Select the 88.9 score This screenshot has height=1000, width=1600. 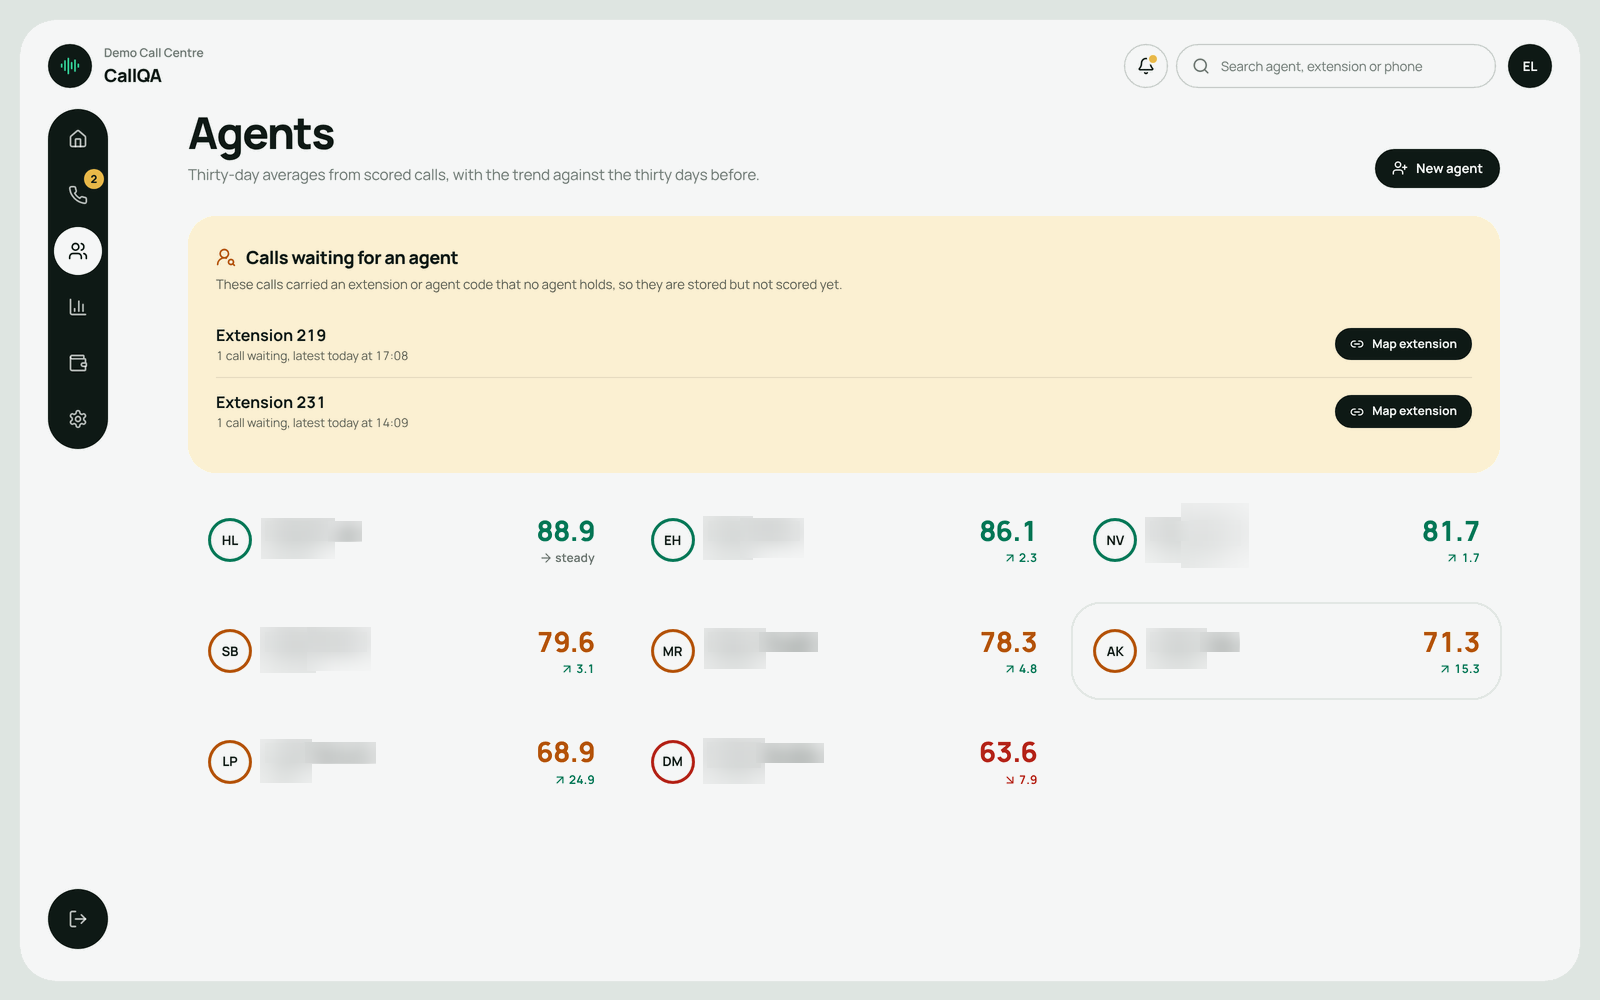pyautogui.click(x=566, y=531)
